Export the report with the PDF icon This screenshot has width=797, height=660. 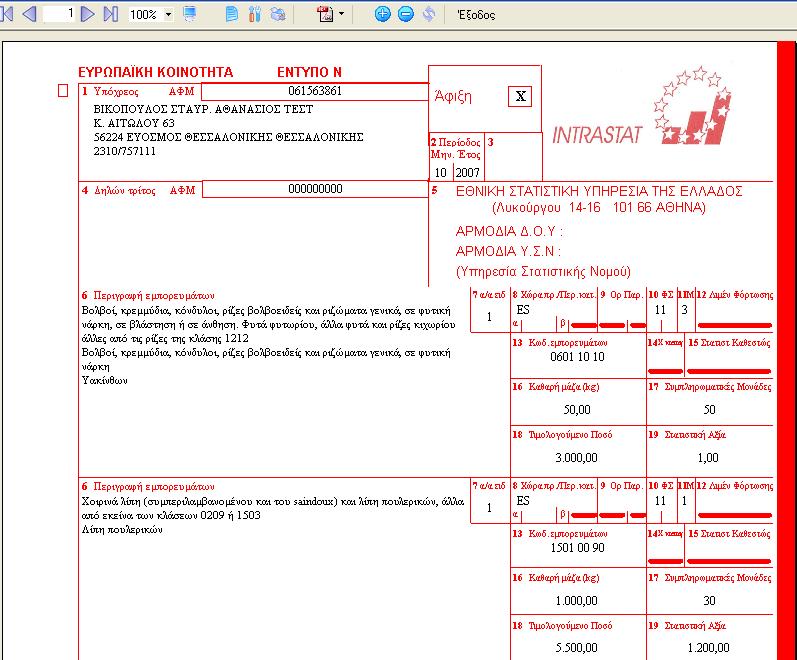tap(325, 14)
